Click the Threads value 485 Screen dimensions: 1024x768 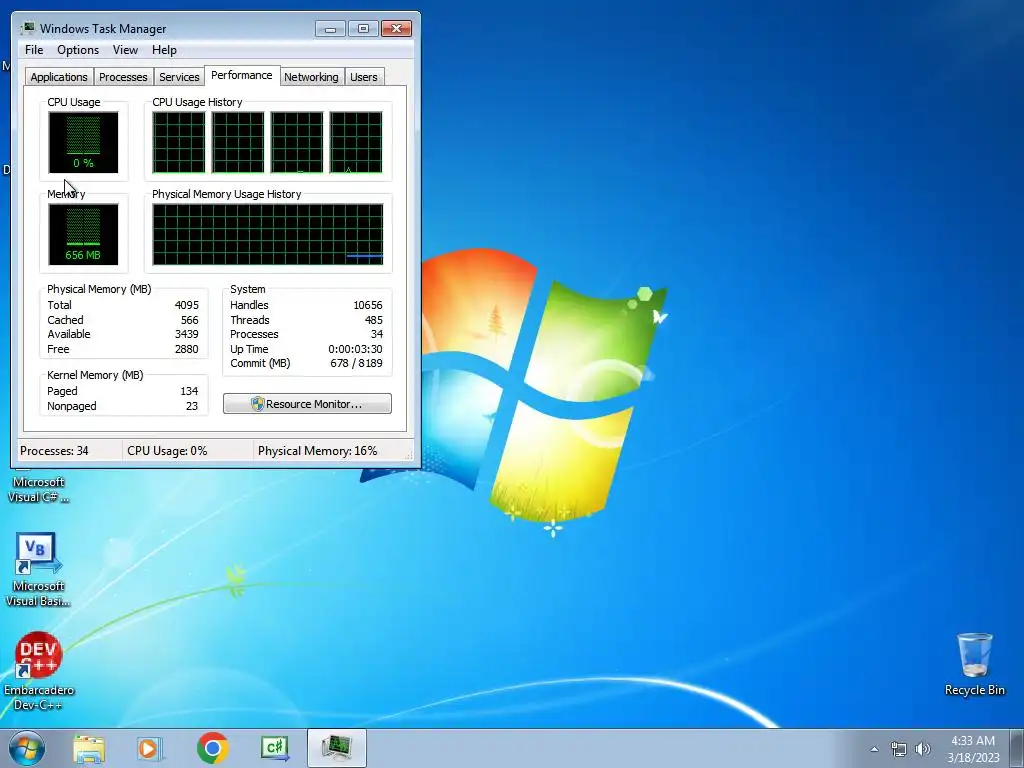374,320
